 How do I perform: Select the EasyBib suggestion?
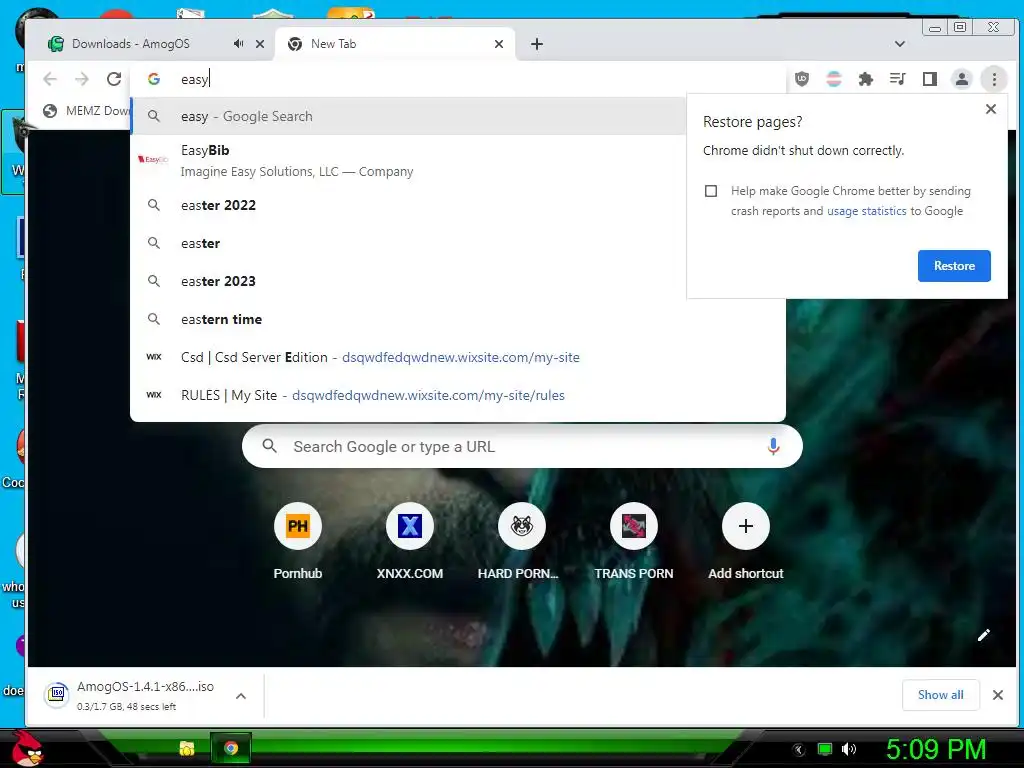[409, 161]
